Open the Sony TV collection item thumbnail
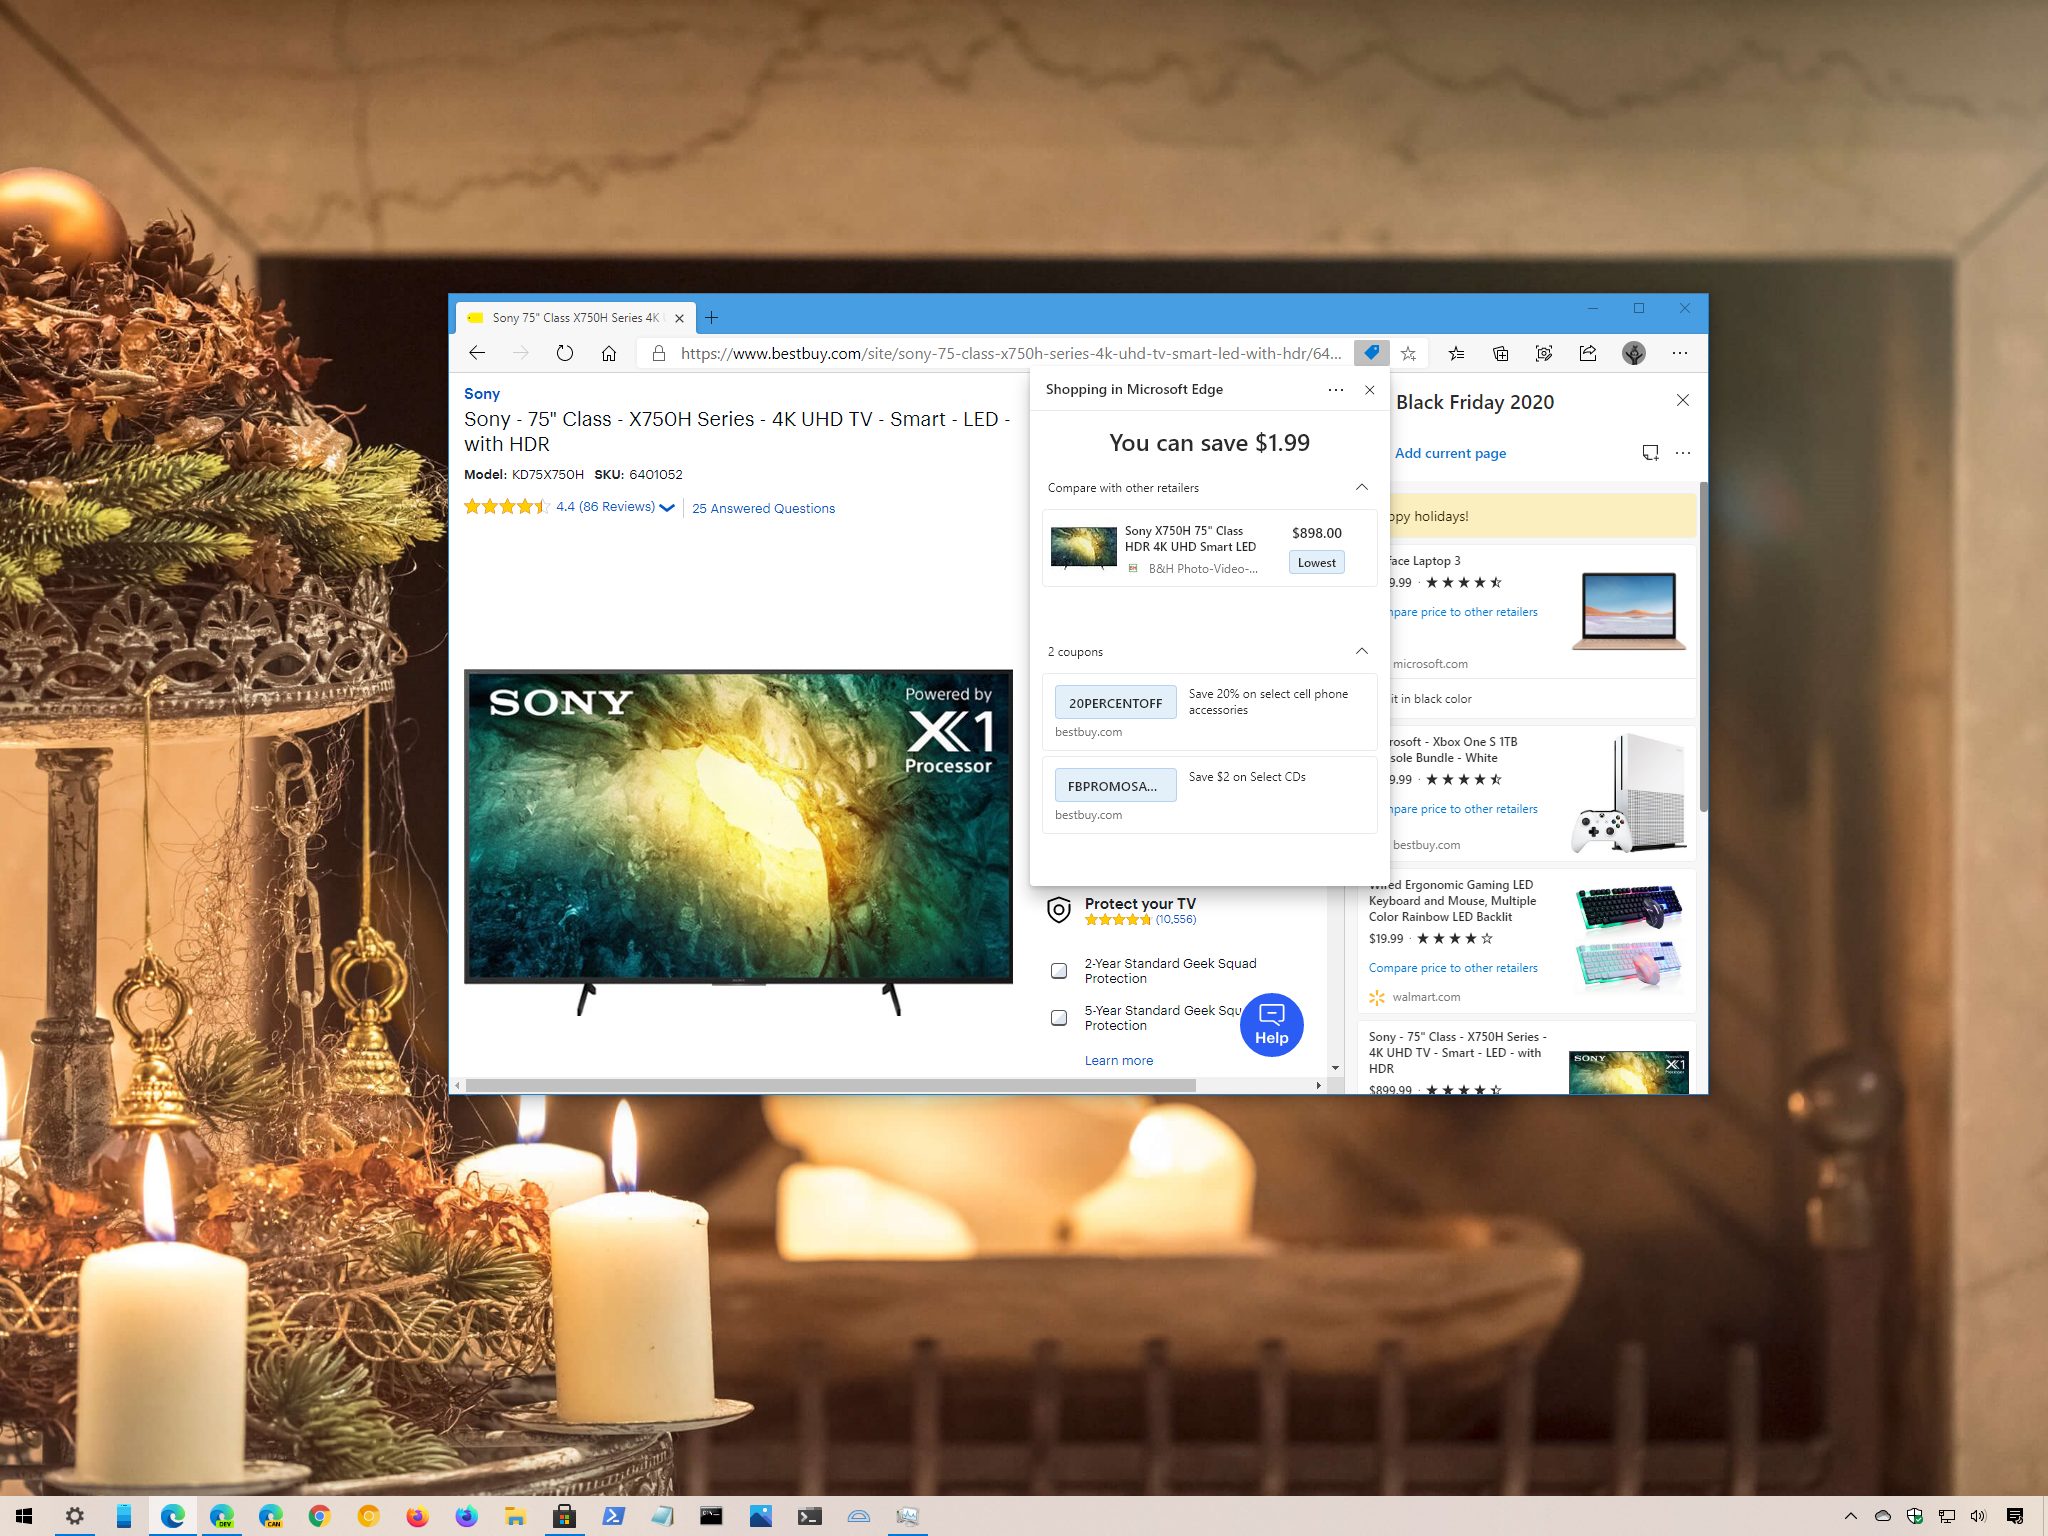Viewport: 2048px width, 1536px height. pyautogui.click(x=1628, y=1071)
